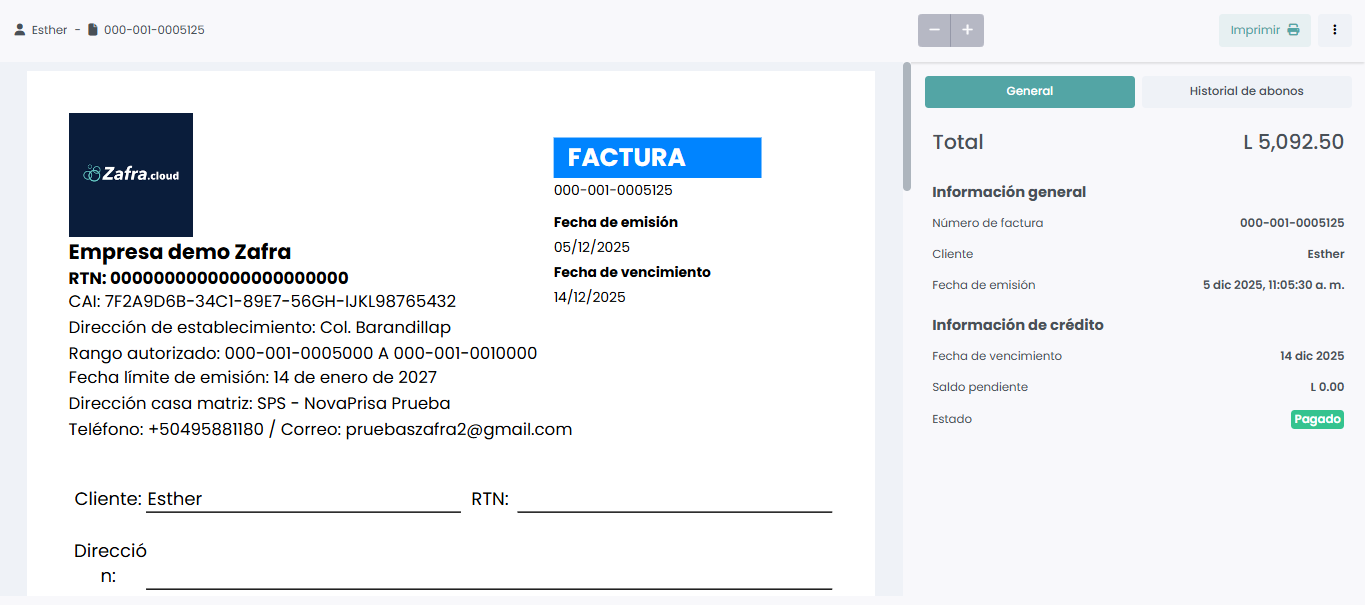Click the Pagado status badge
1365x605 pixels.
click(1317, 419)
